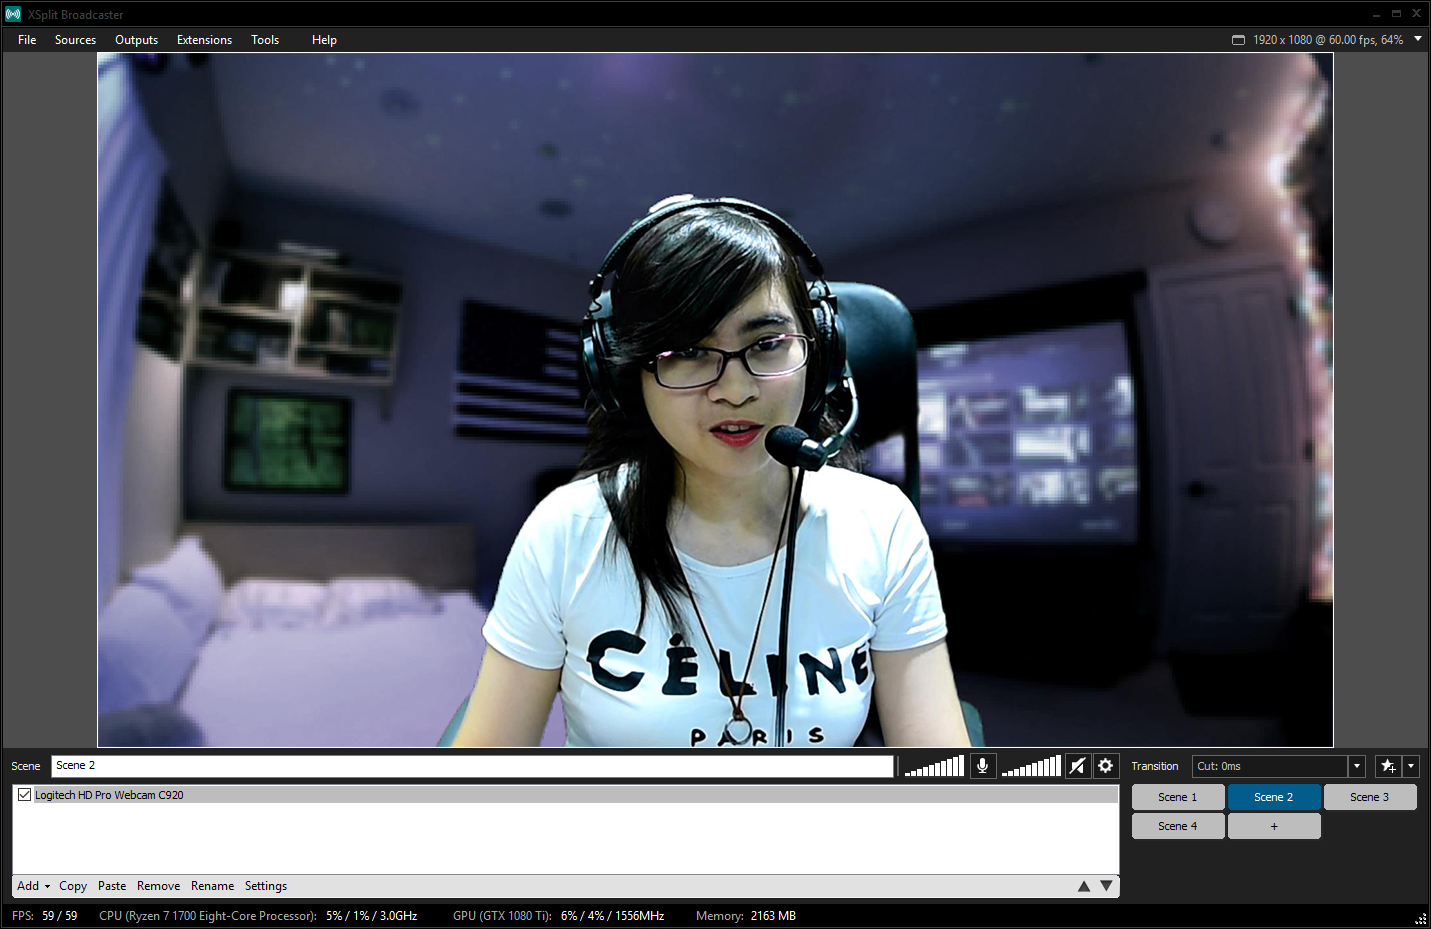Switch to Scene 4

click(x=1178, y=826)
